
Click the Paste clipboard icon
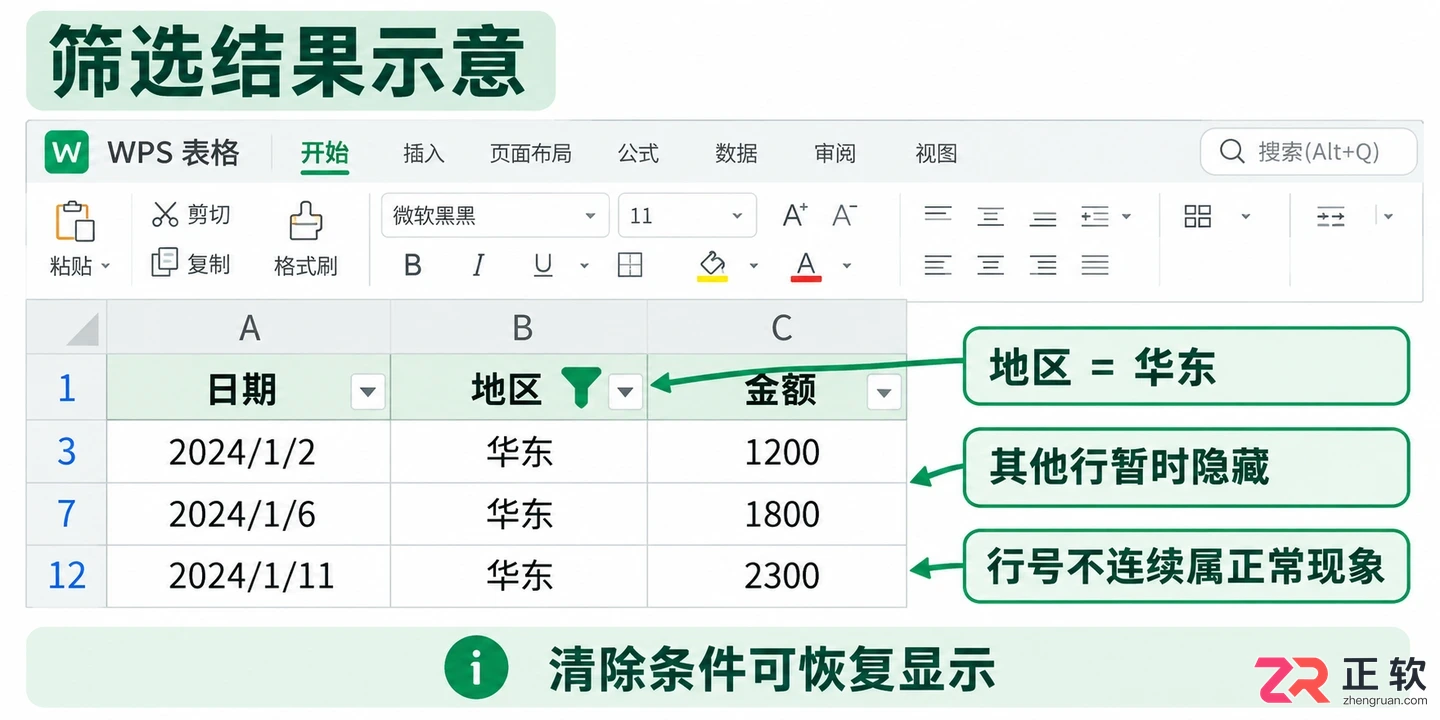pyautogui.click(x=74, y=220)
